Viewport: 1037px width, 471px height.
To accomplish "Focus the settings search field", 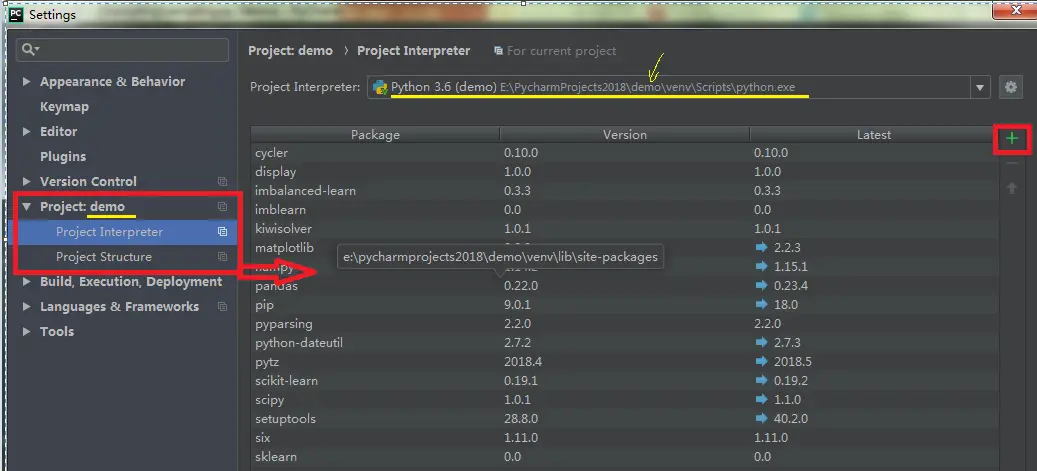I will 122,50.
